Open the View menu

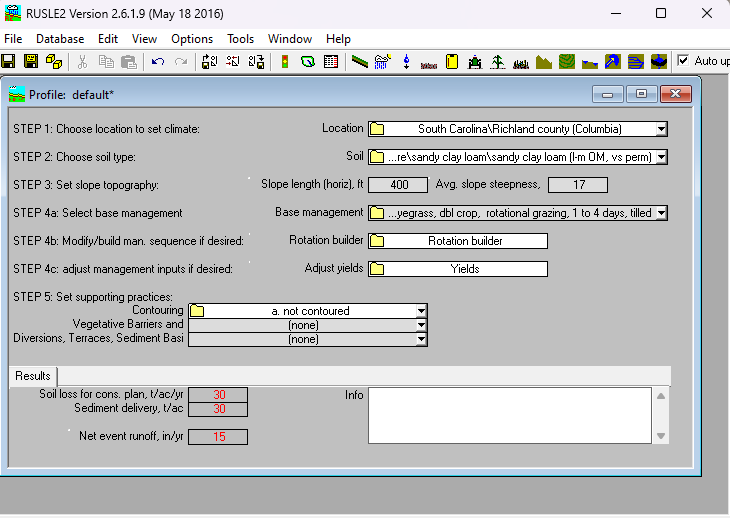(x=144, y=39)
